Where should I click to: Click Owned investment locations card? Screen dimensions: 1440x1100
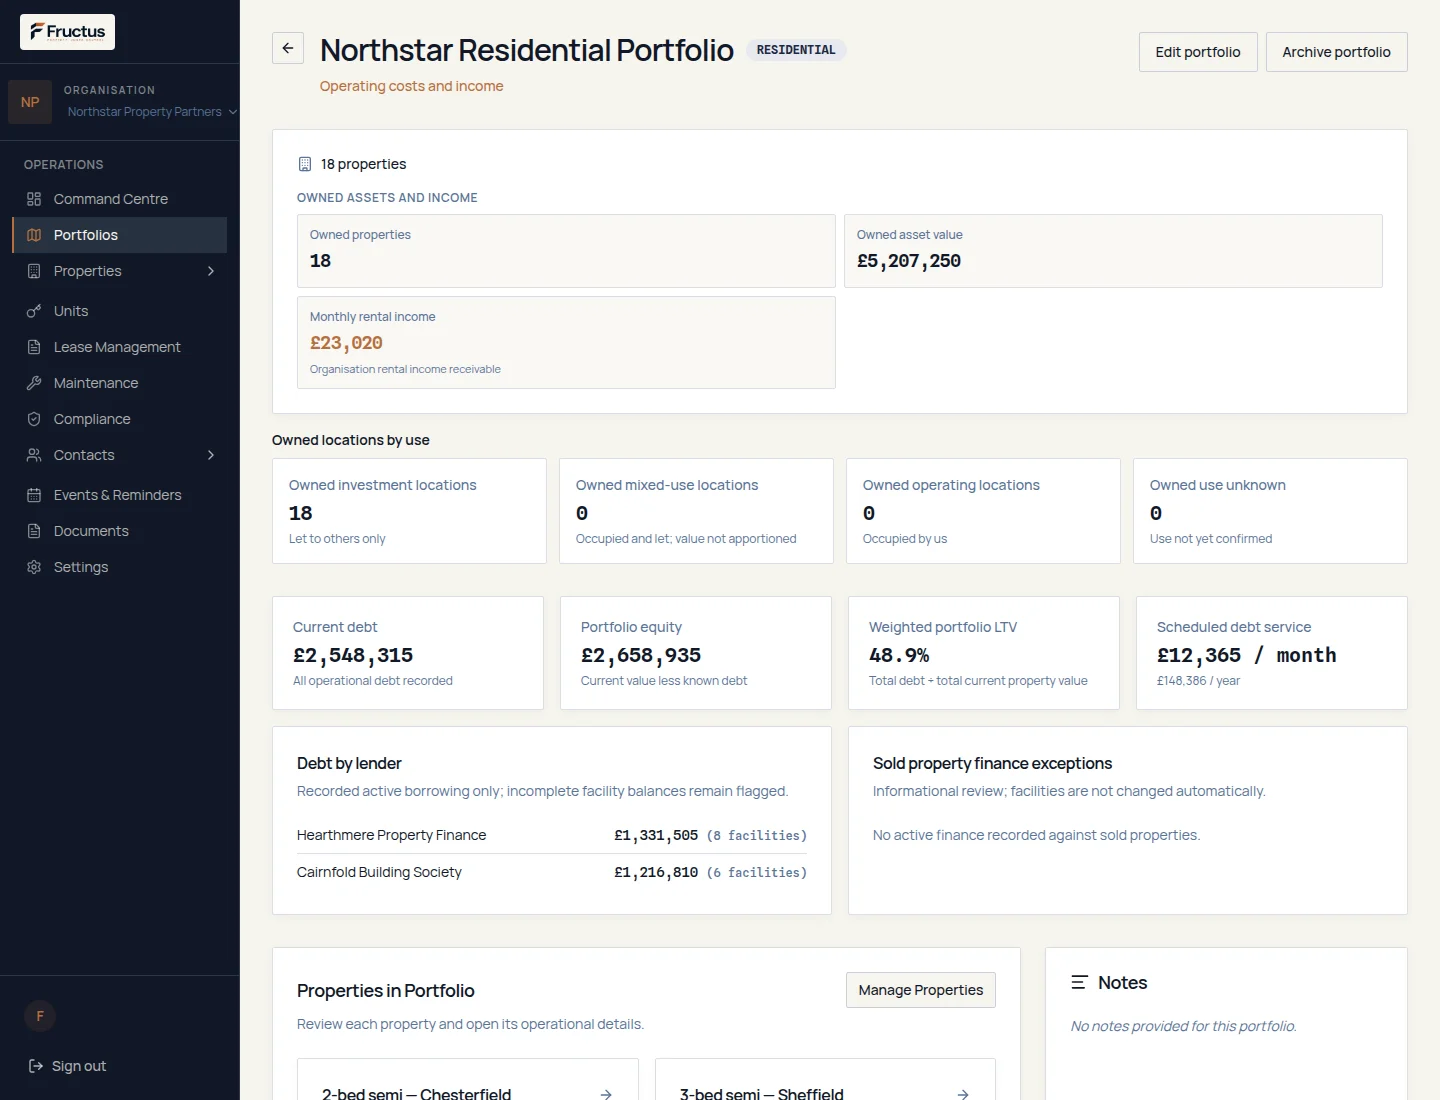(409, 511)
